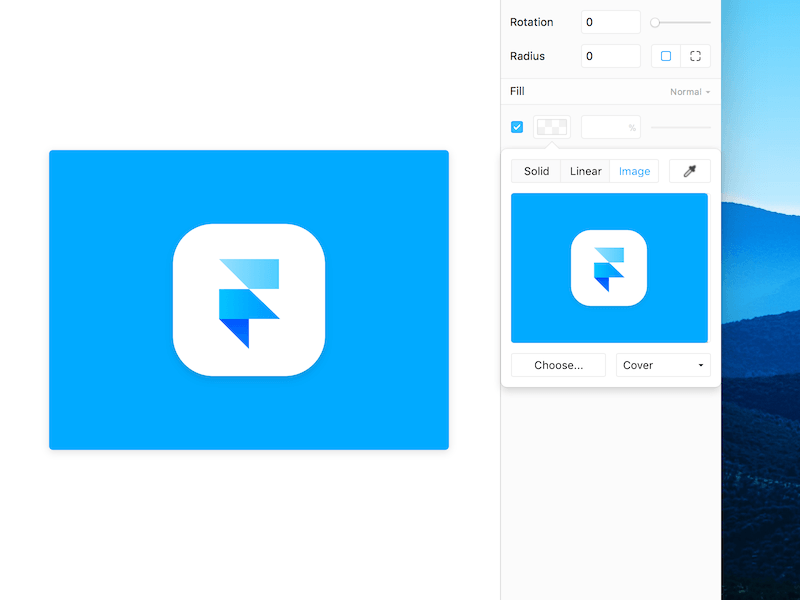Click the Fill section label

click(517, 91)
